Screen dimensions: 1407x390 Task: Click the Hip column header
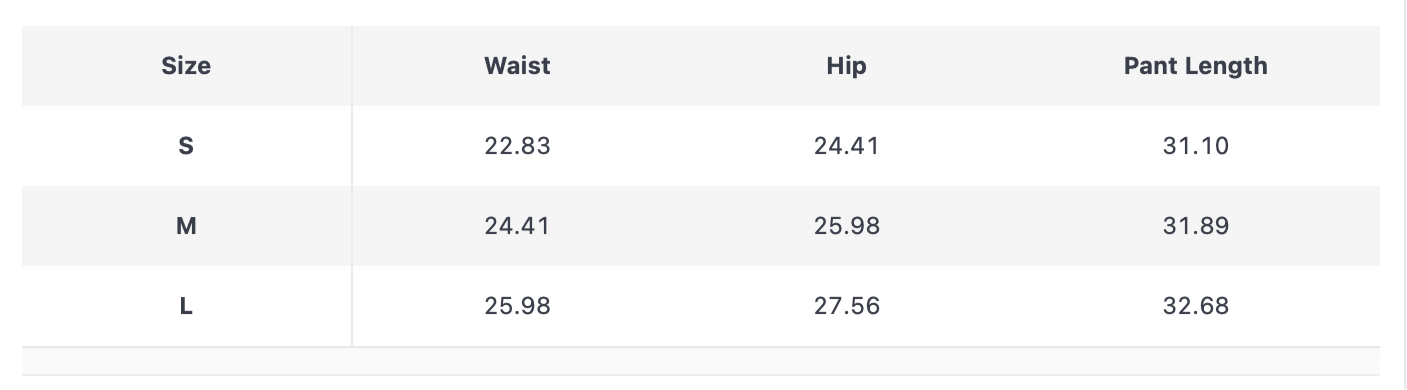pos(847,66)
